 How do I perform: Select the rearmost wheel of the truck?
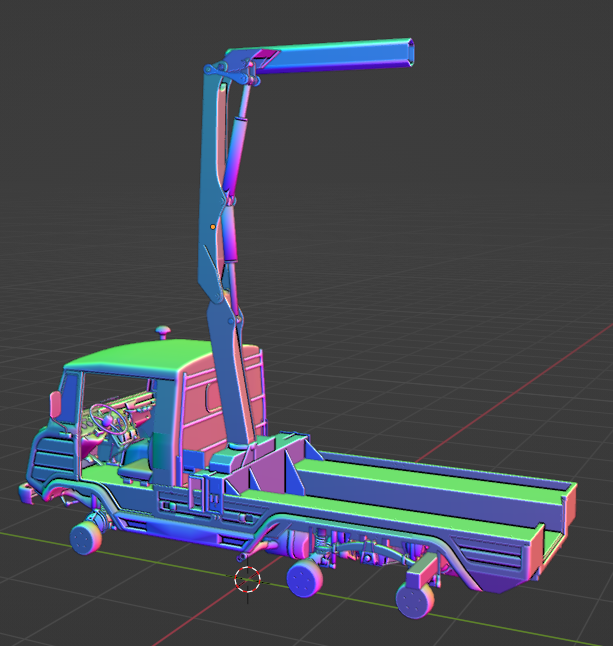coord(415,601)
